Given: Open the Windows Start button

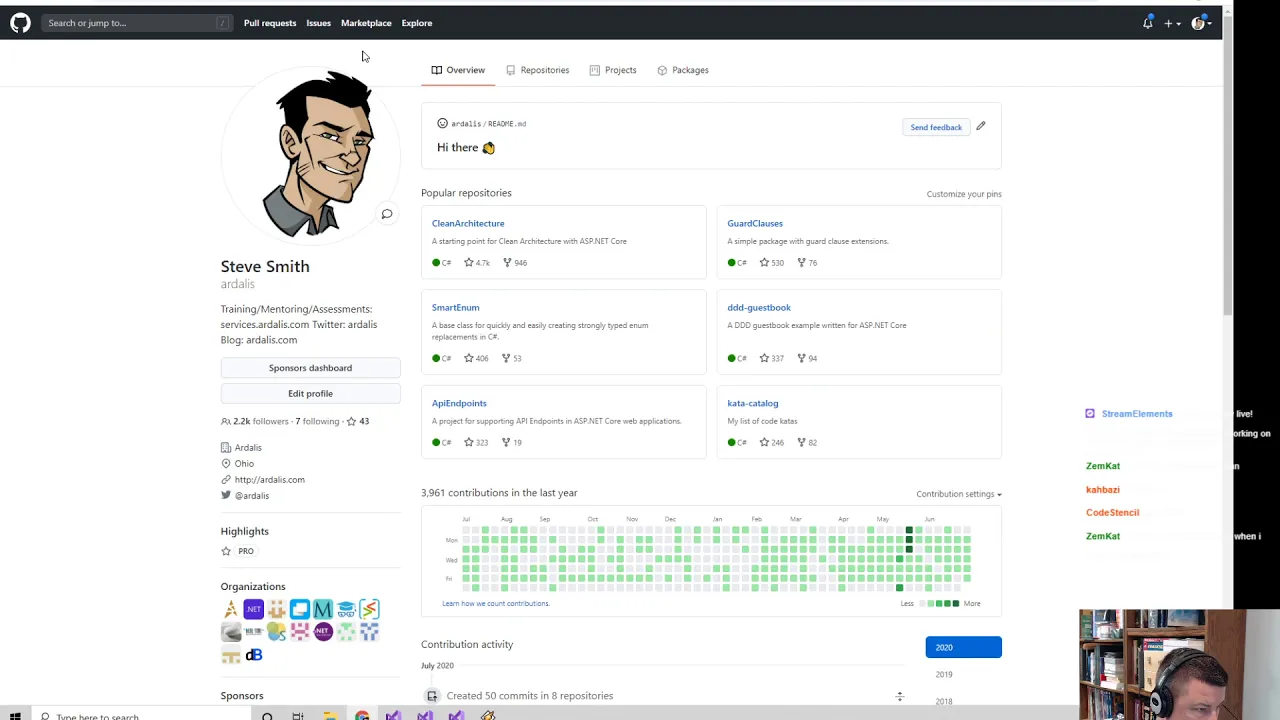Looking at the screenshot, I should 15,715.
